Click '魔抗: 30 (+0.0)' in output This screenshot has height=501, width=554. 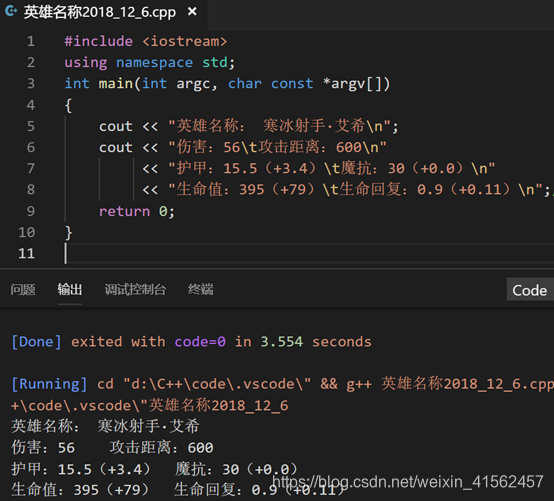click(x=236, y=469)
